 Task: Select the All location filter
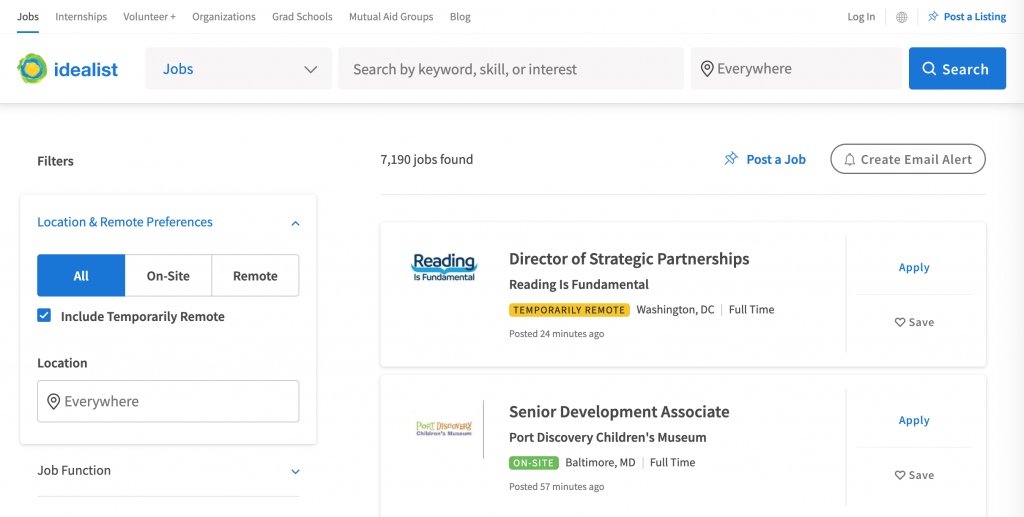tap(81, 275)
